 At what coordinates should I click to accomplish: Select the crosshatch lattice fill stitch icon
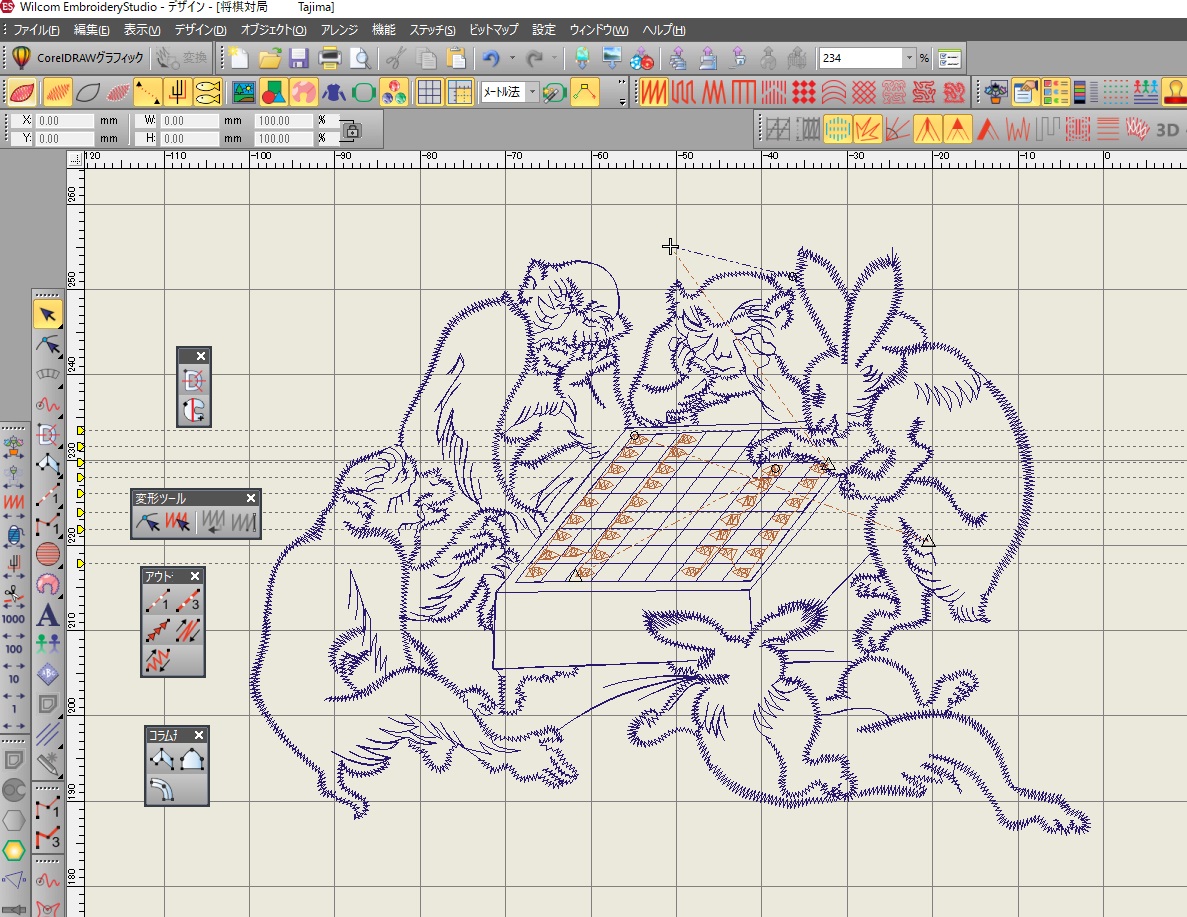tap(864, 92)
